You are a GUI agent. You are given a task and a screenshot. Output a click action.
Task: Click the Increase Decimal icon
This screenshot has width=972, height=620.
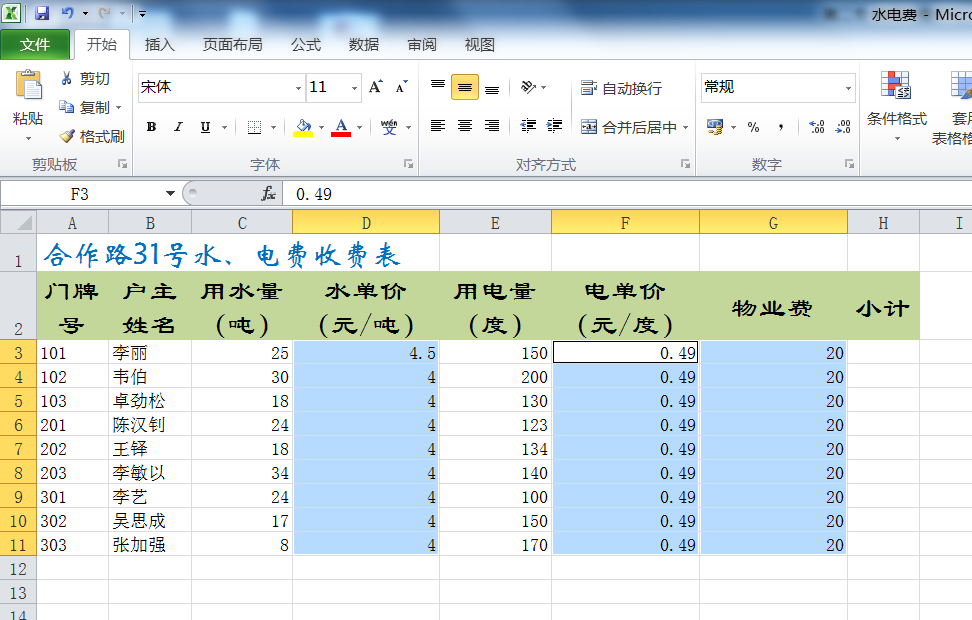[816, 127]
